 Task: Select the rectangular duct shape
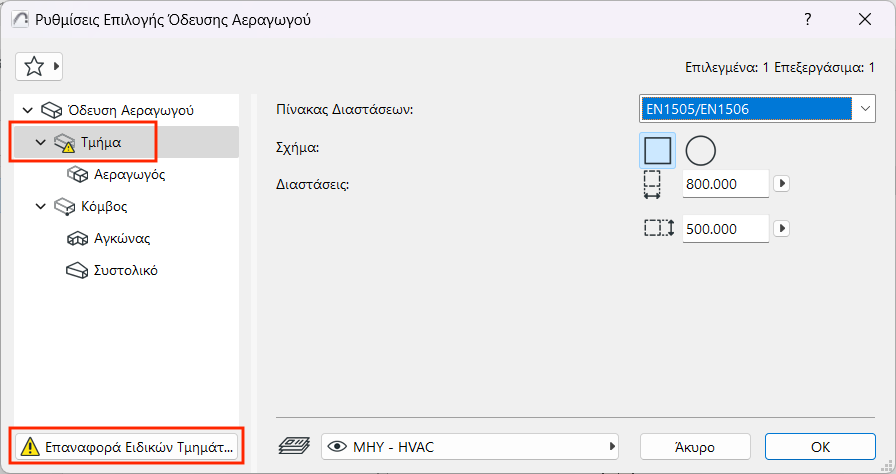[x=657, y=150]
